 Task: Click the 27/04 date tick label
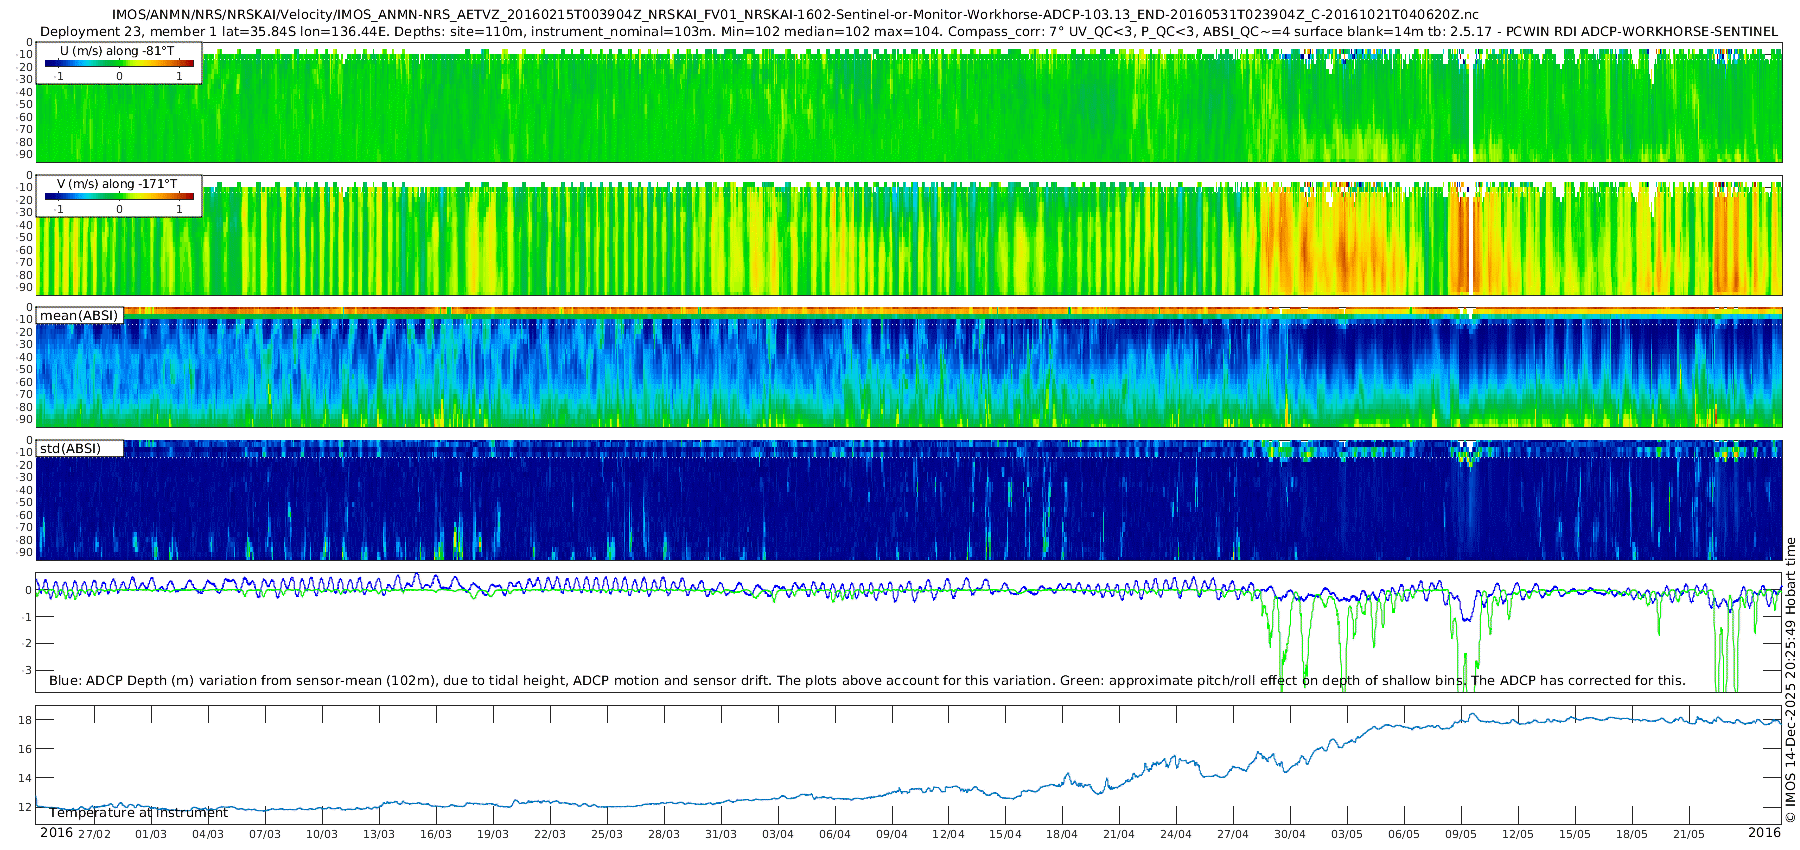click(x=1233, y=834)
